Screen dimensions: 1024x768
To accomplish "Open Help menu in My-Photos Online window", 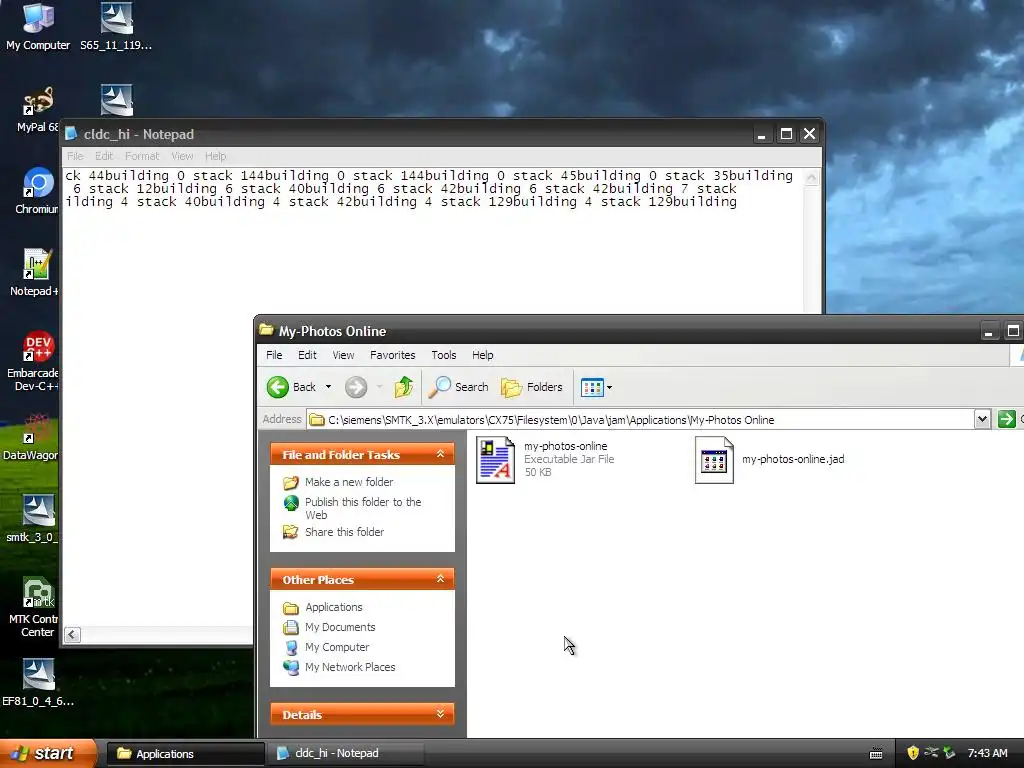I will [483, 355].
